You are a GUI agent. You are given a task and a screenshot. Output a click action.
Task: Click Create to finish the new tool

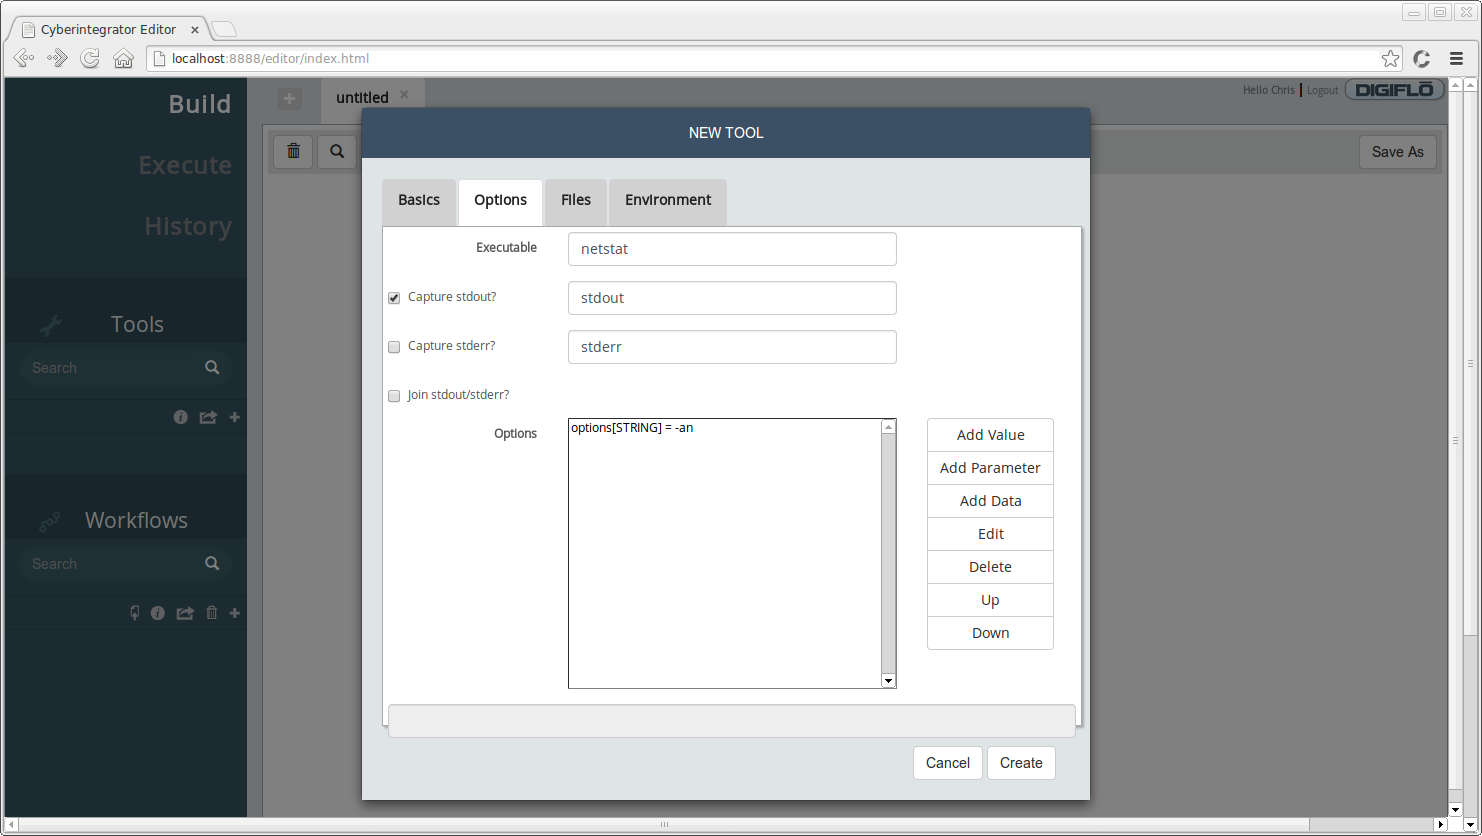pyautogui.click(x=1021, y=763)
